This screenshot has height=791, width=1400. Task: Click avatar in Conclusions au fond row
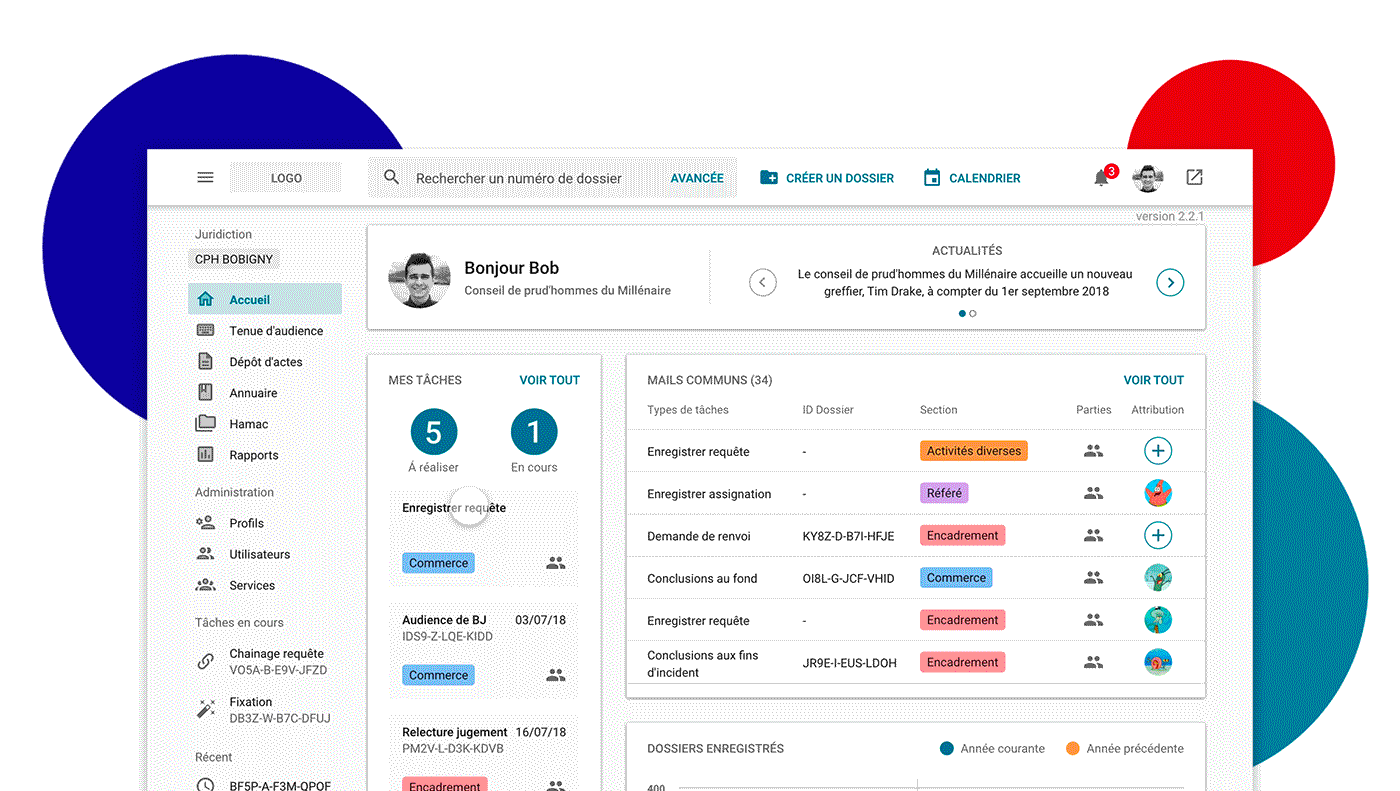point(1158,578)
